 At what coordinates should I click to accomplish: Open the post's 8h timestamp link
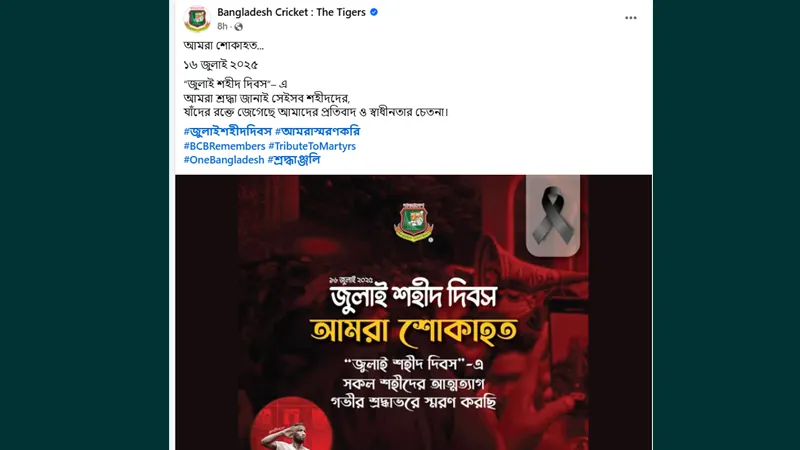(222, 27)
